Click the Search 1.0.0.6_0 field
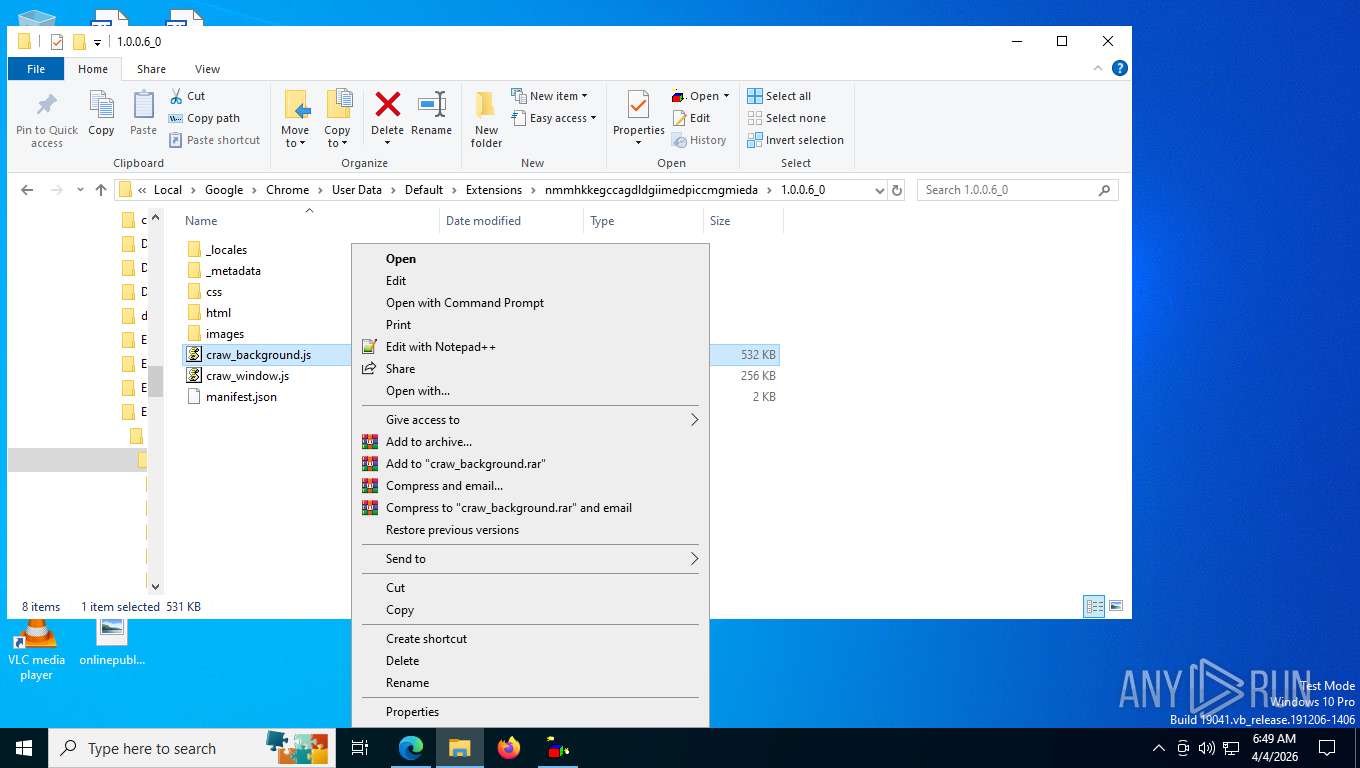1360x768 pixels. pos(1017,190)
